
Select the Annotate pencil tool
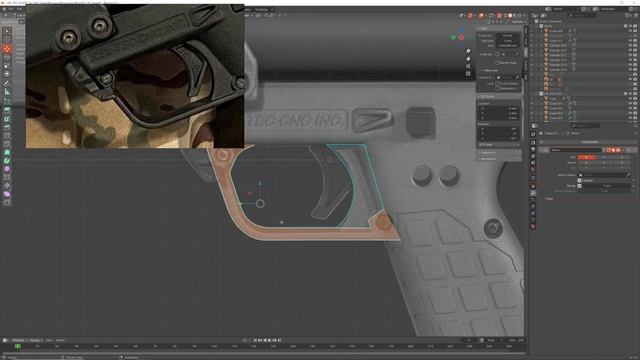coord(7,83)
